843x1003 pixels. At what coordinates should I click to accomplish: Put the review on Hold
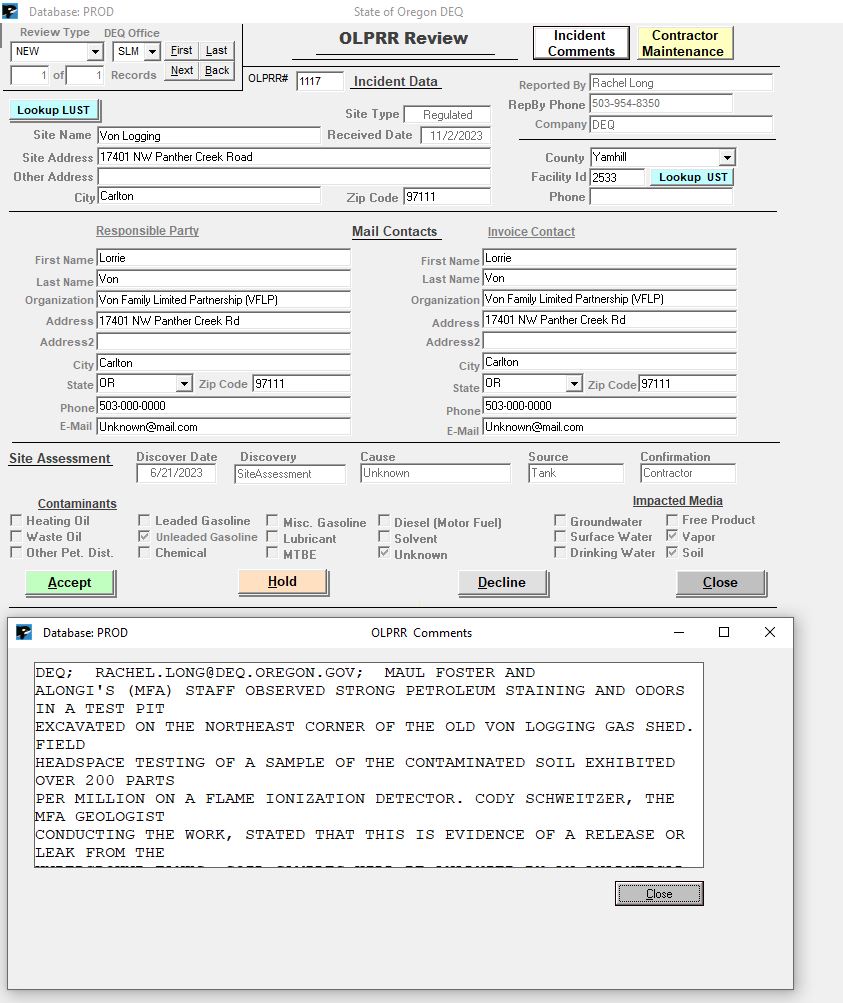(x=282, y=582)
